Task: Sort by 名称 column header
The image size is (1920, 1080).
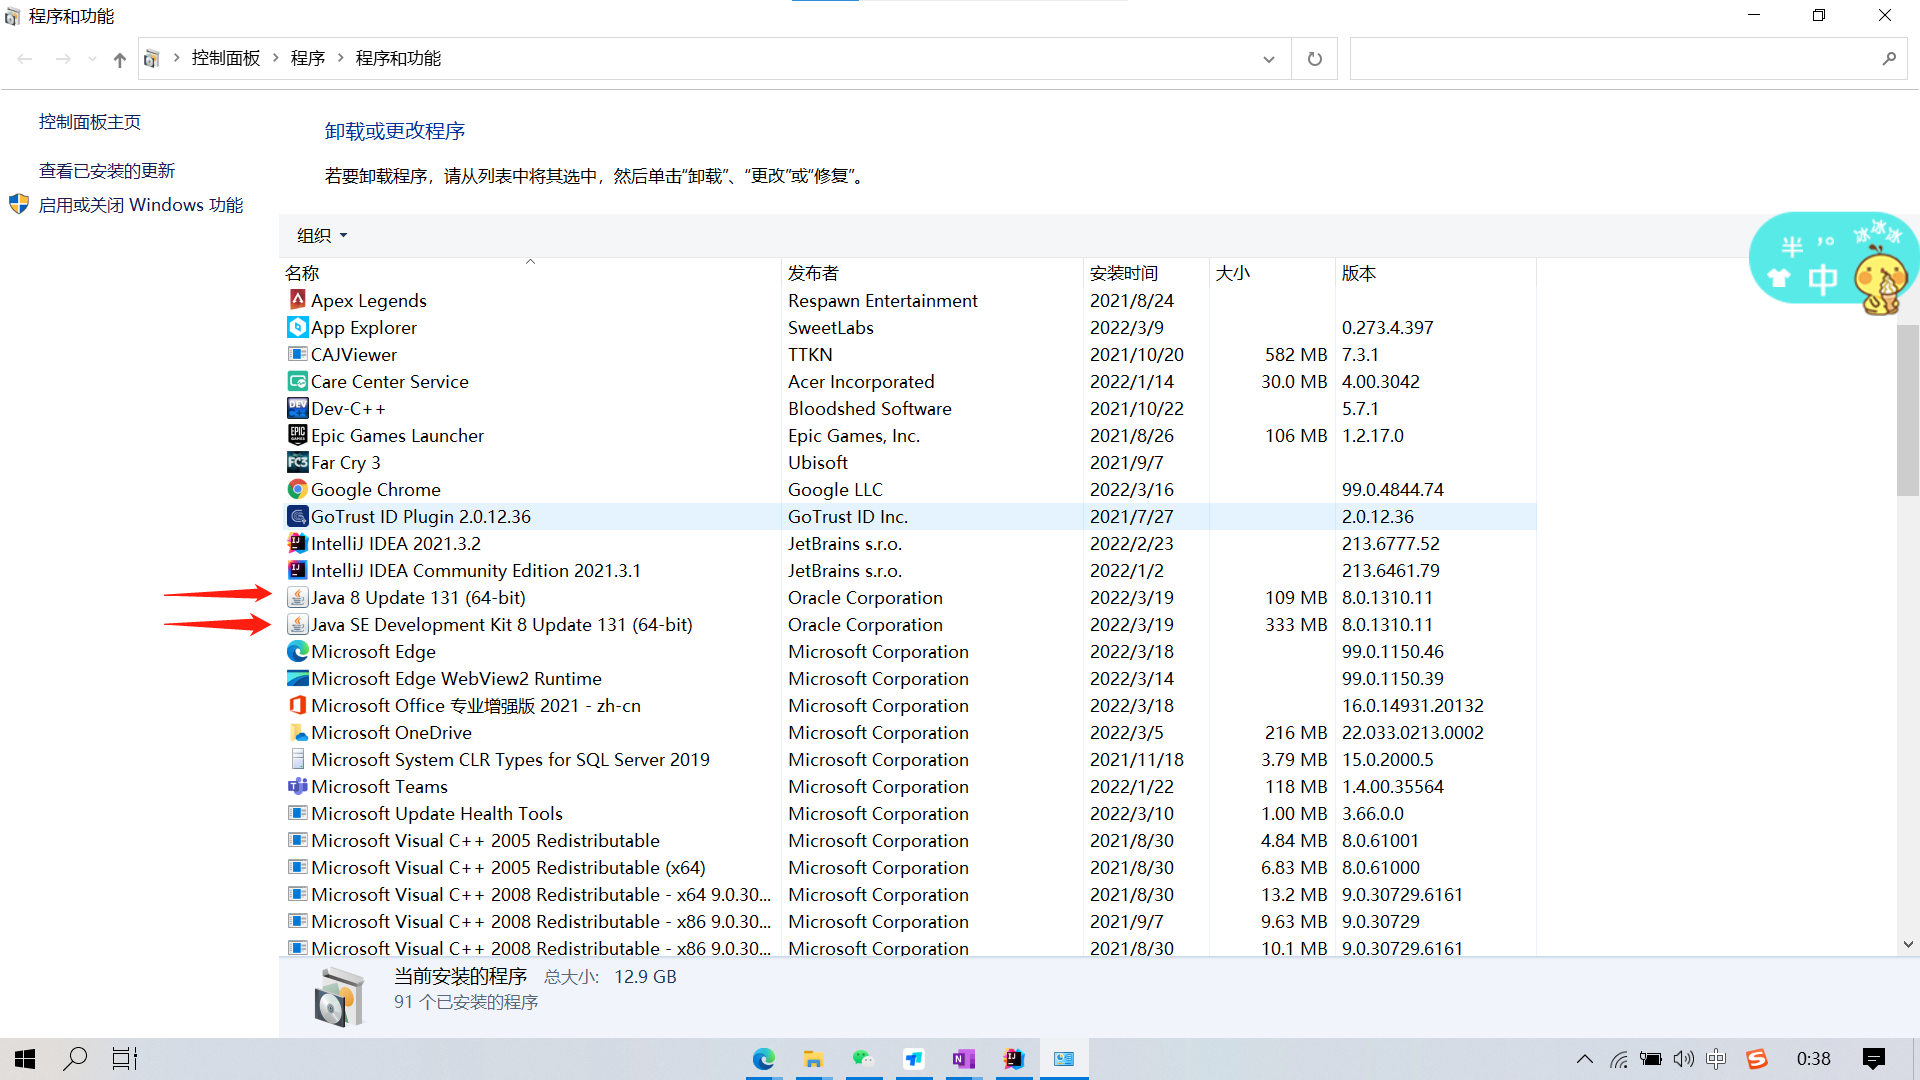Action: pos(530,273)
